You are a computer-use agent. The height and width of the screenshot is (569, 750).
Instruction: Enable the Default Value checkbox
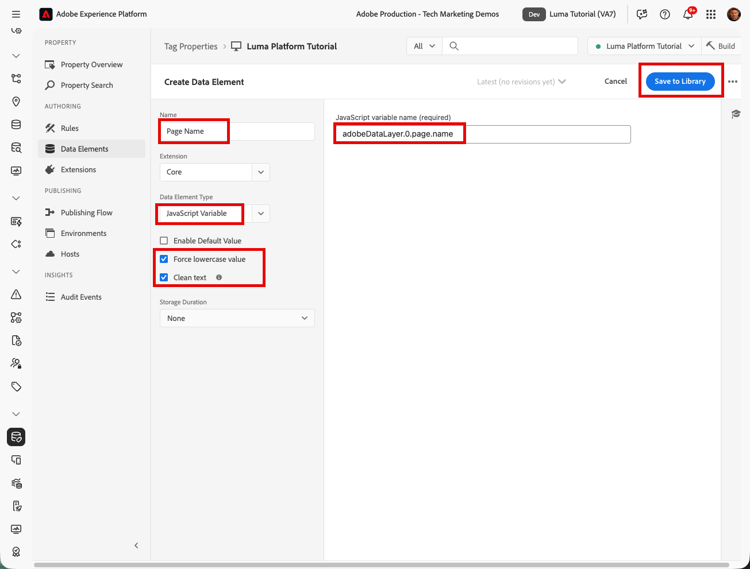(164, 241)
